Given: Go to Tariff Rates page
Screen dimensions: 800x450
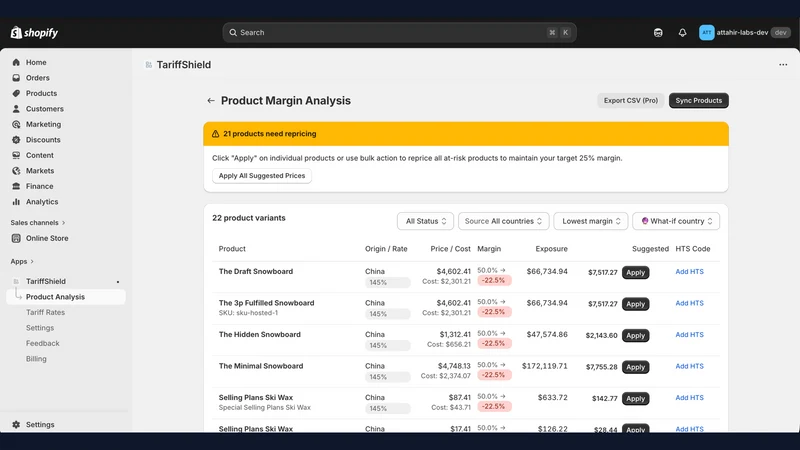Looking at the screenshot, I should pos(45,312).
